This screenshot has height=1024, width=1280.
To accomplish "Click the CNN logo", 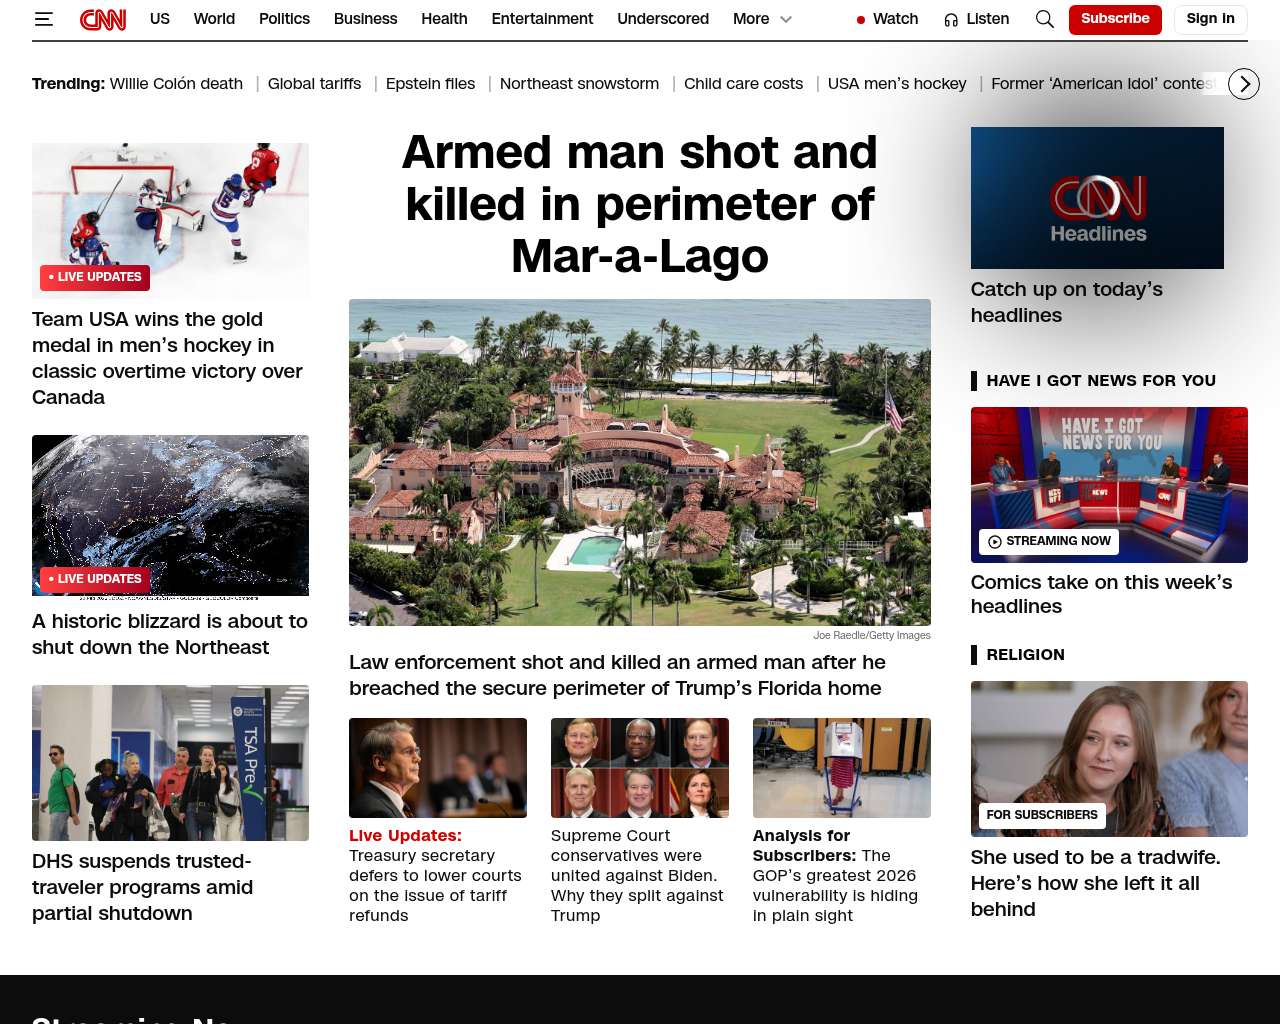I will pos(103,19).
